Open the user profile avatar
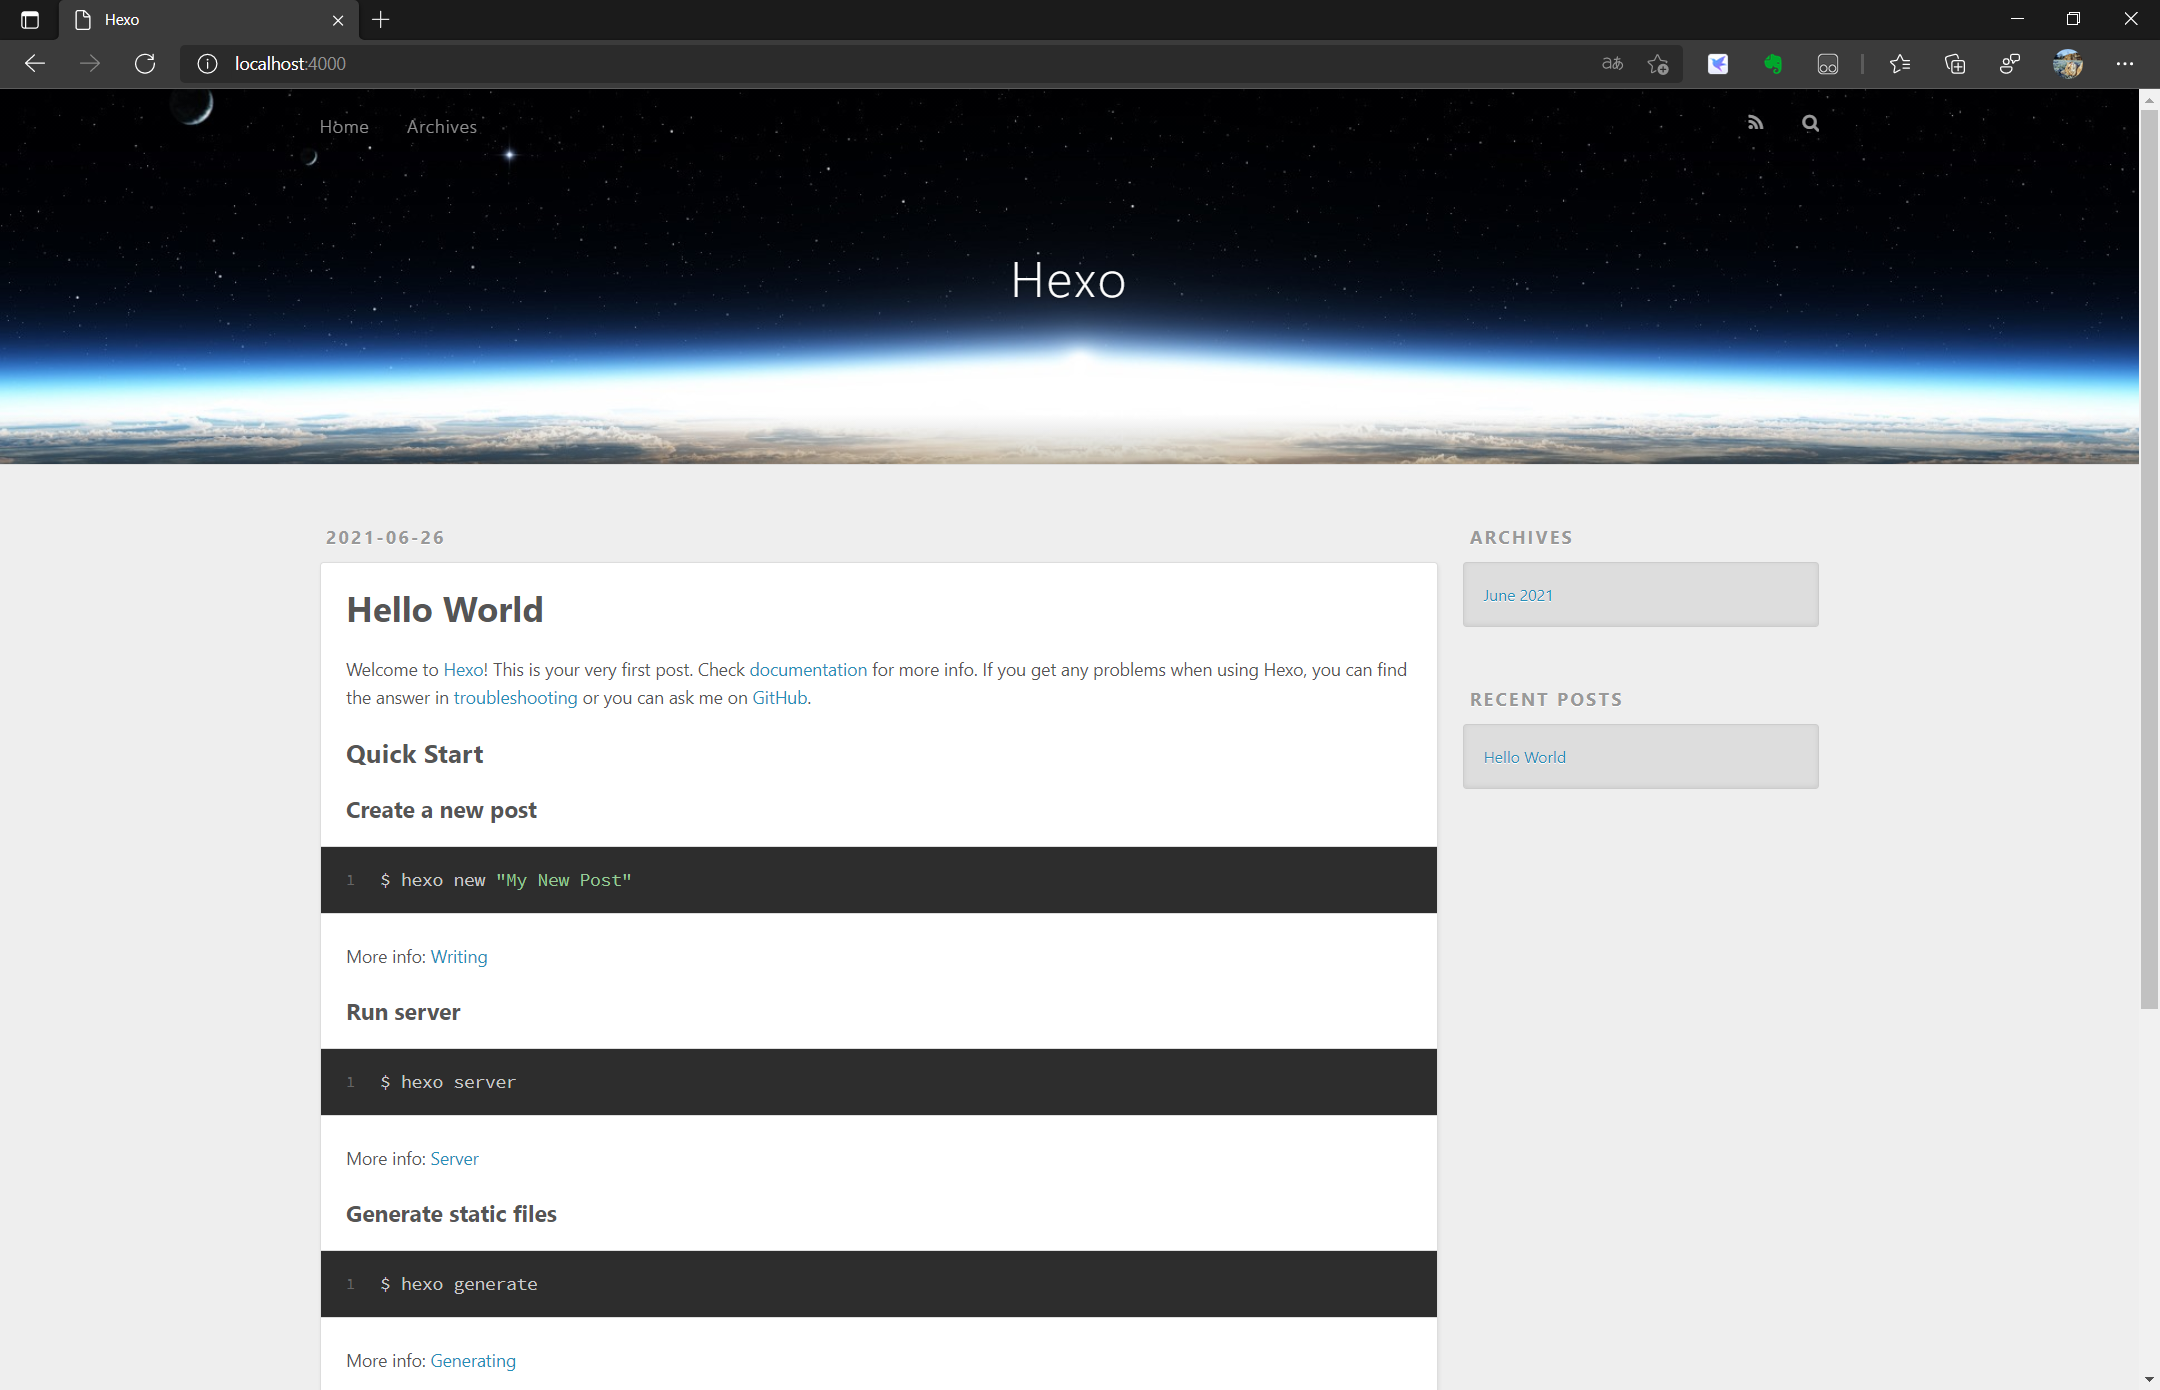Viewport: 2160px width, 1390px height. click(2068, 64)
